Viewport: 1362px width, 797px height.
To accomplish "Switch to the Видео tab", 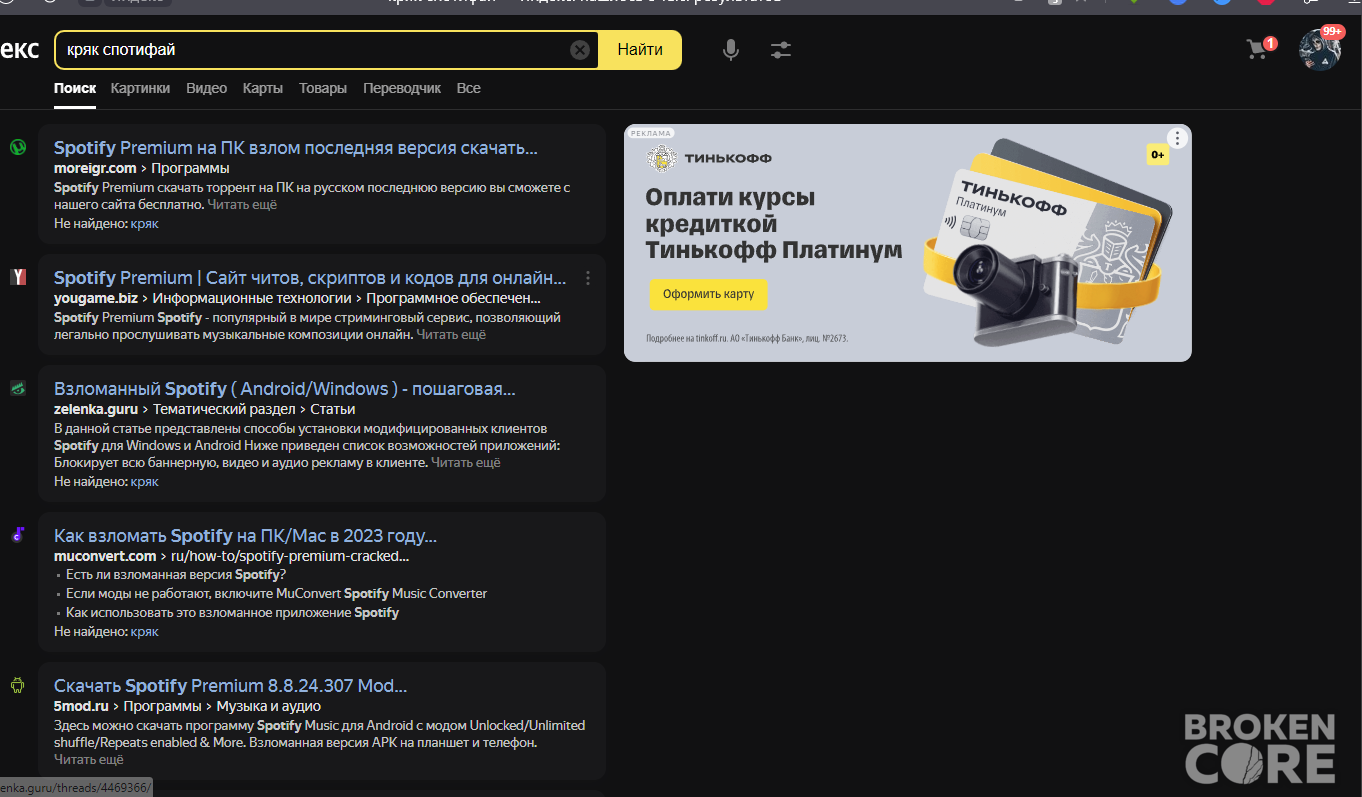I will coord(206,88).
